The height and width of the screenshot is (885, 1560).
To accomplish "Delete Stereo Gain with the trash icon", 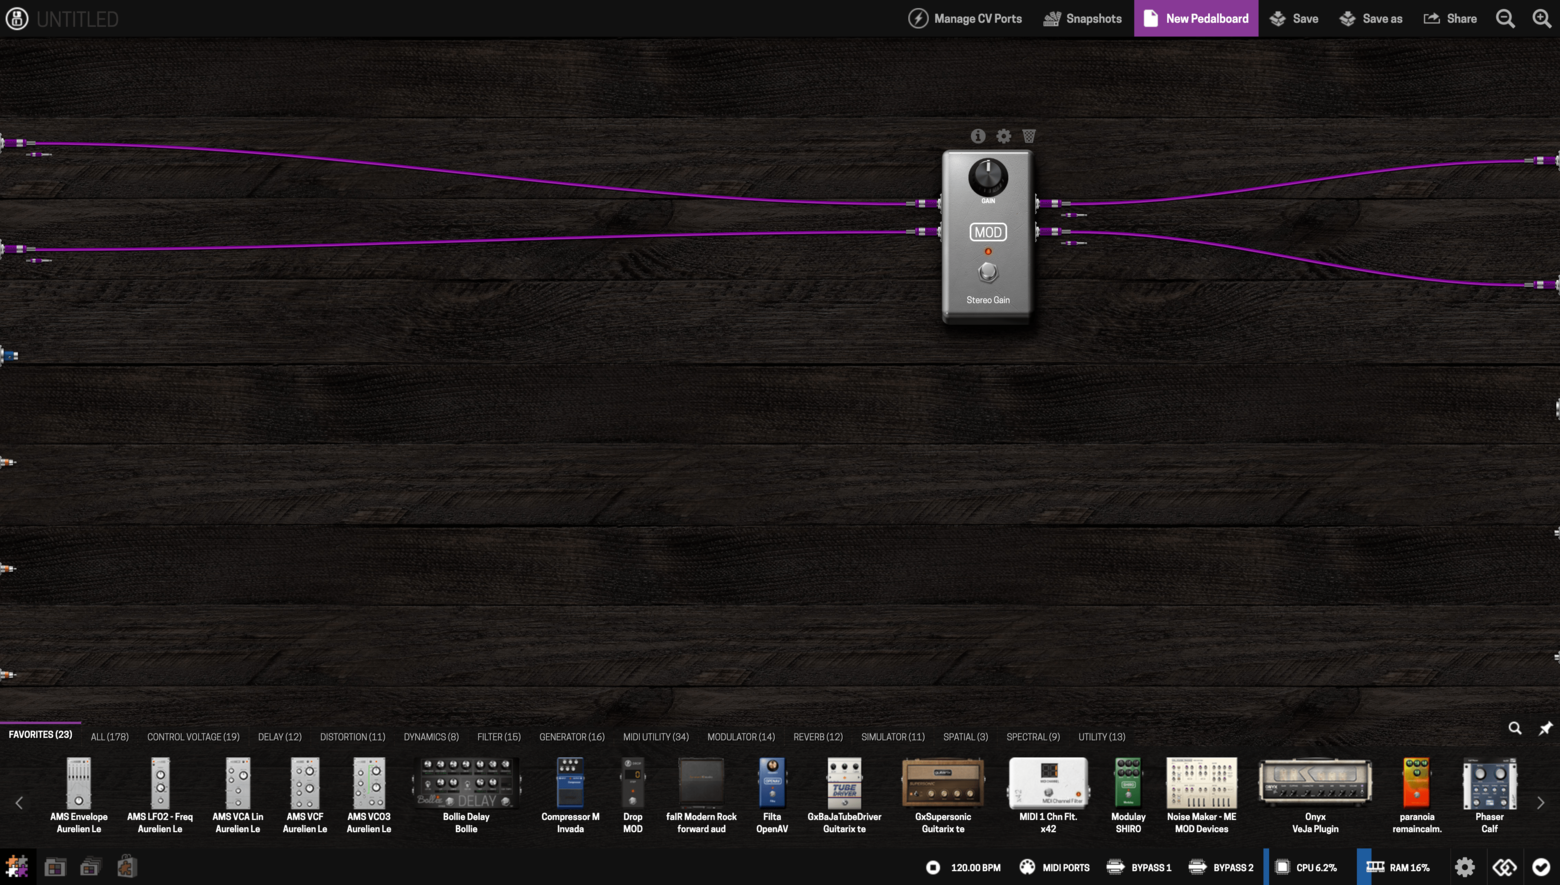I will pyautogui.click(x=1029, y=136).
